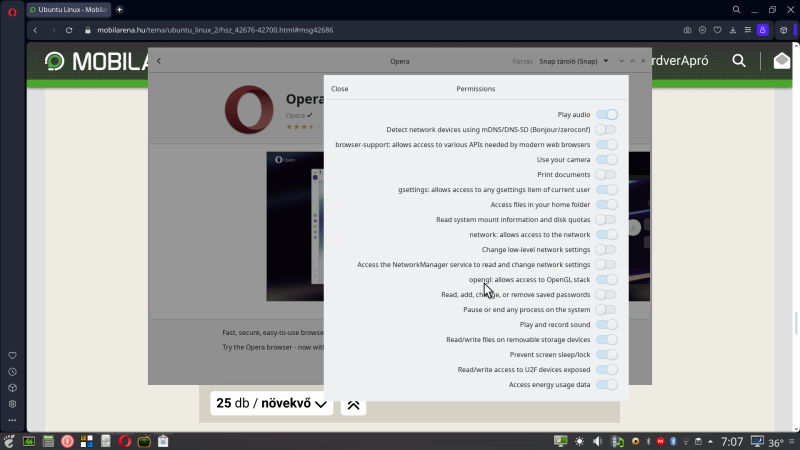
Task: Bookmark page with the heart icon
Action: pyautogui.click(x=717, y=30)
